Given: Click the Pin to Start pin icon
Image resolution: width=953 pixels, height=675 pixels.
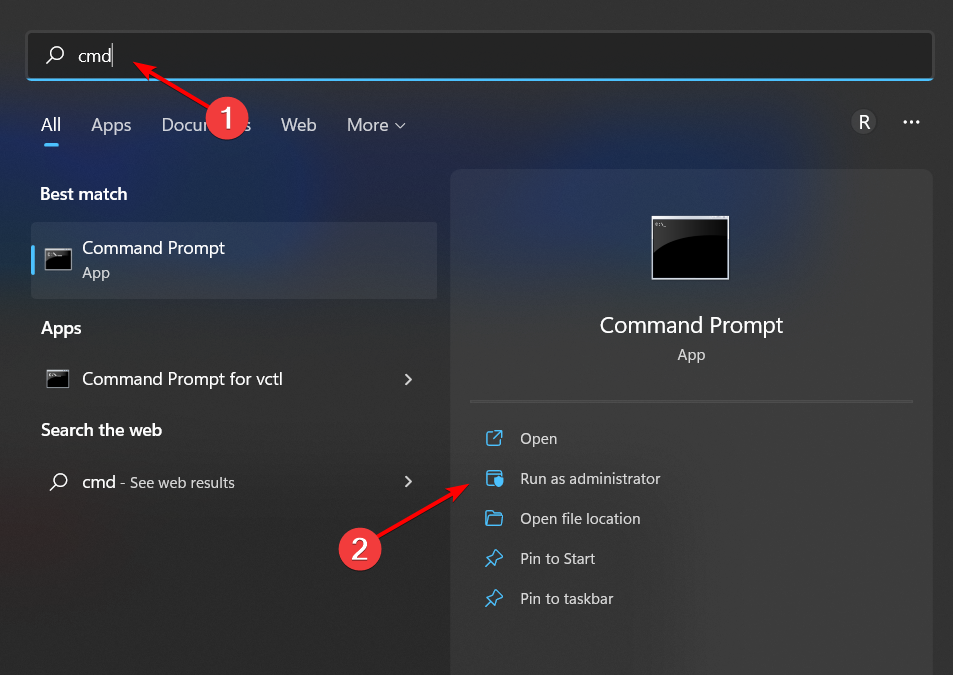Looking at the screenshot, I should [494, 558].
